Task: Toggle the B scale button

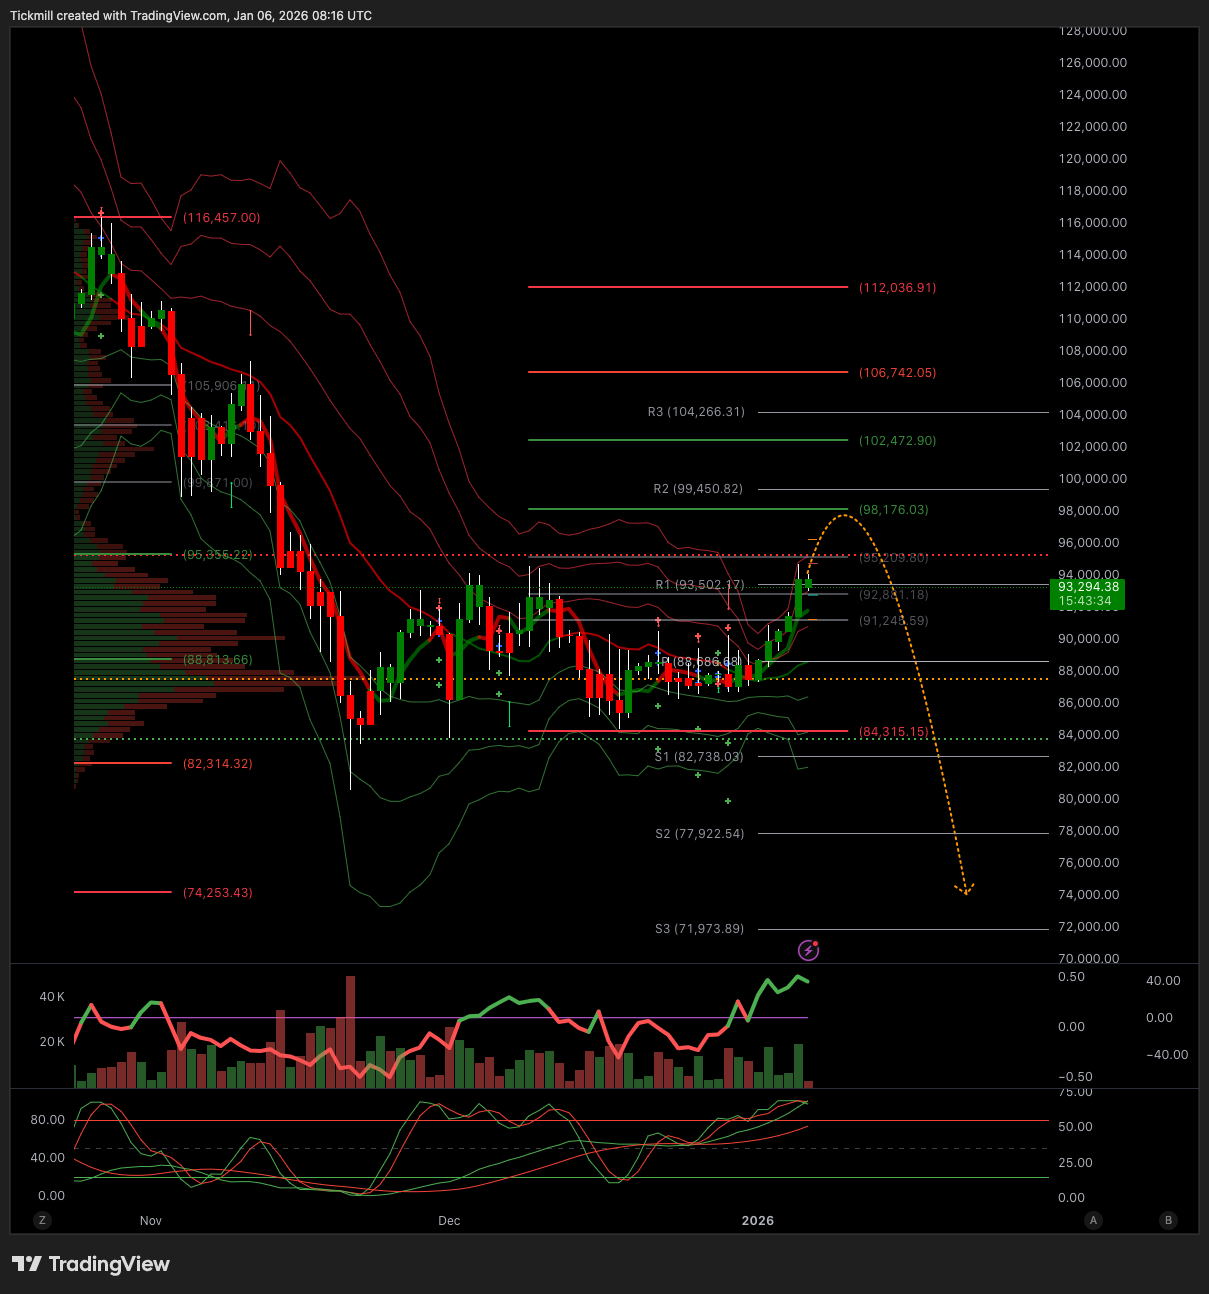Action: [1168, 1220]
